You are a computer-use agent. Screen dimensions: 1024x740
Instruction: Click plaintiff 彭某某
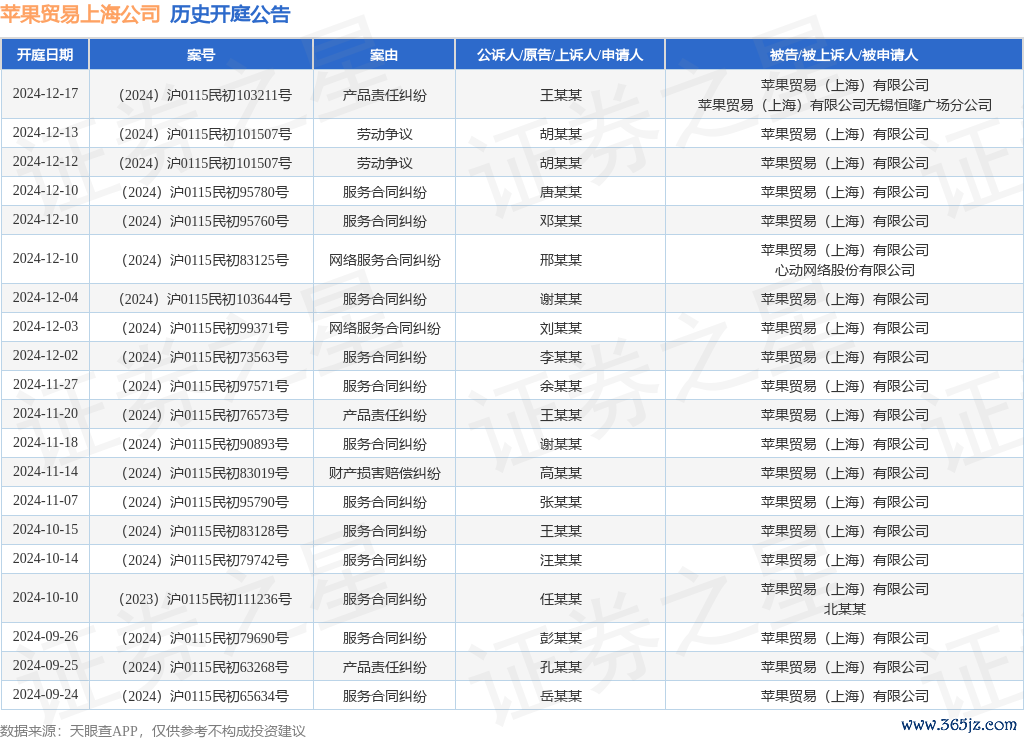[561, 638]
